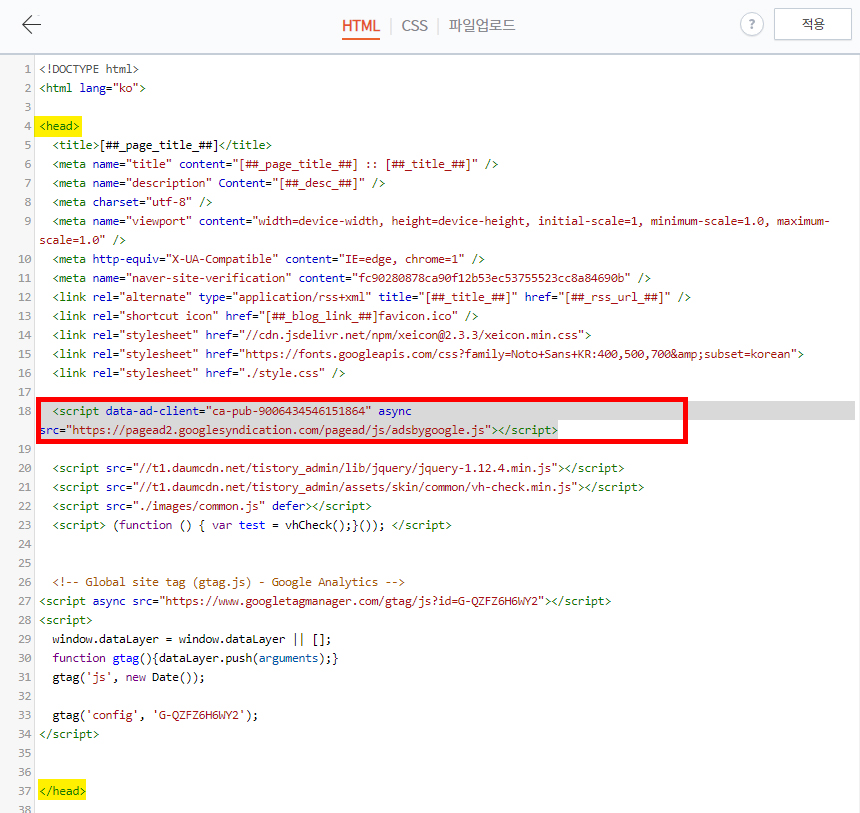Click the 적용 apply button
Viewport: 860px width, 813px height.
[812, 24]
